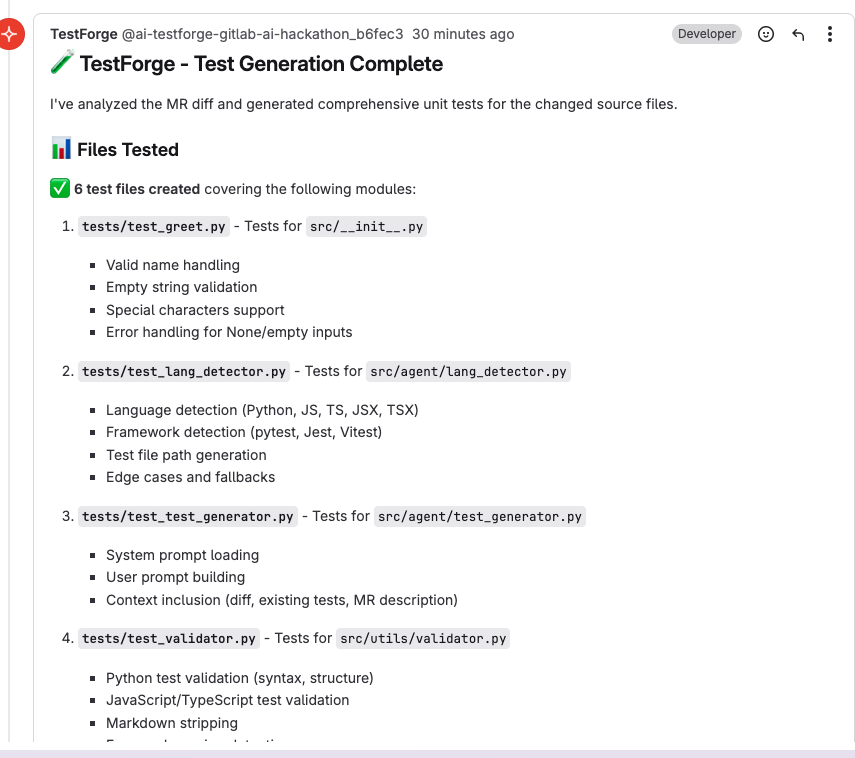Viewport: 855px width, 758px height.
Task: Select the tests/test_lang_detector.py file name
Action: (184, 371)
